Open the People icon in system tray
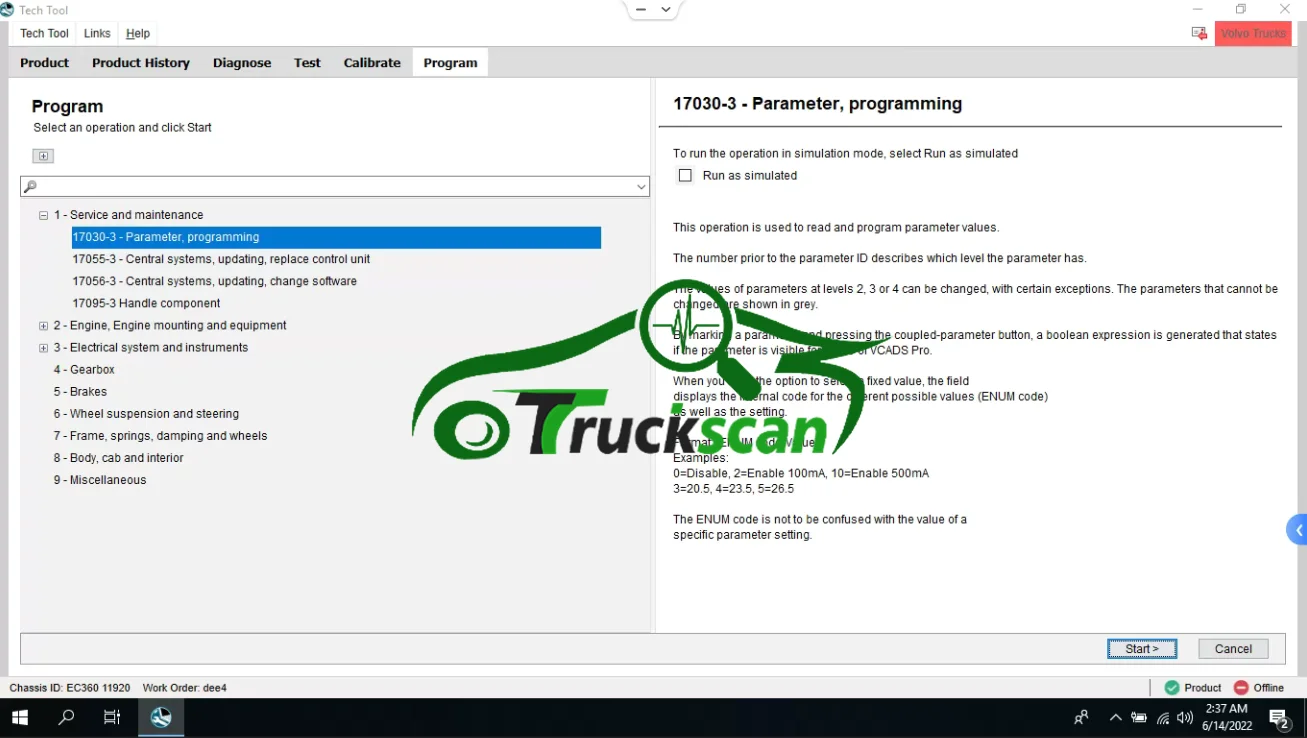The height and width of the screenshot is (738, 1307). coord(1081,718)
